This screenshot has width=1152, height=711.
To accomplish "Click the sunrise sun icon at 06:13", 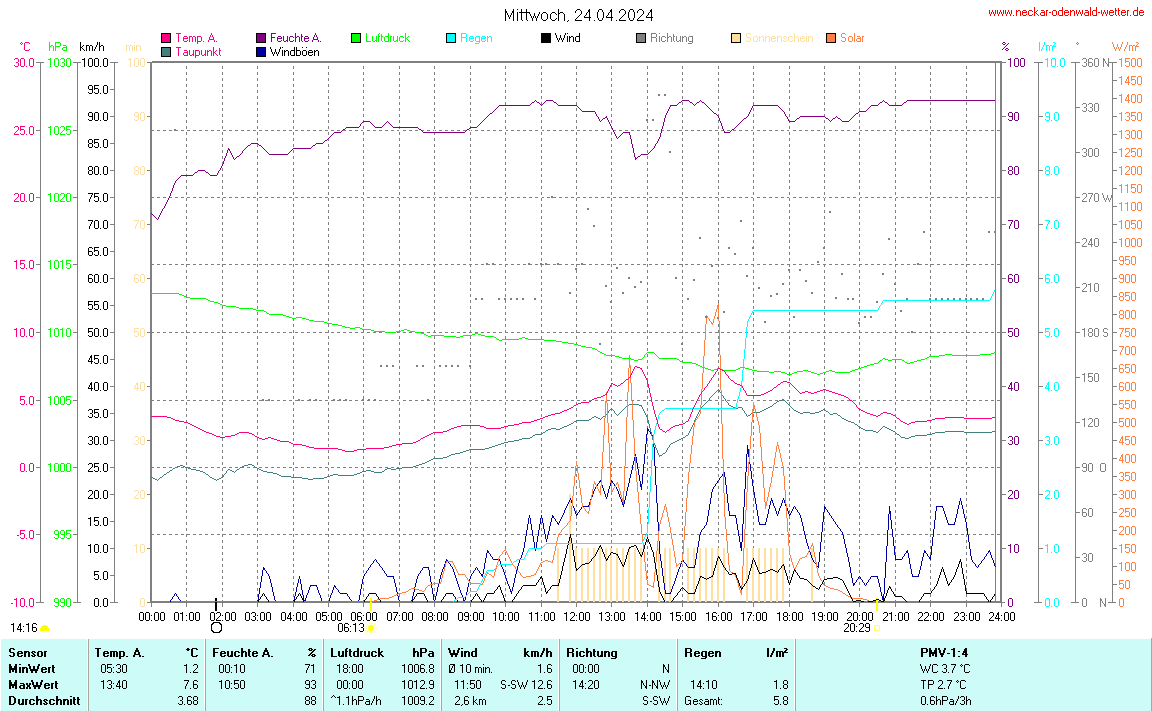I will [371, 628].
